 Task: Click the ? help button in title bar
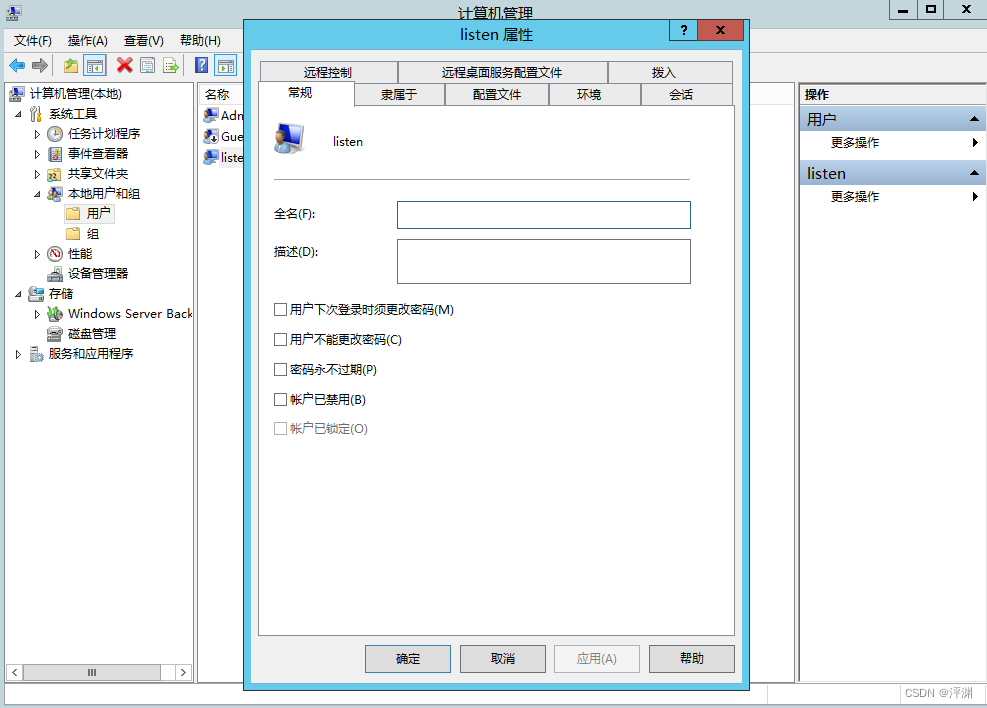[684, 30]
